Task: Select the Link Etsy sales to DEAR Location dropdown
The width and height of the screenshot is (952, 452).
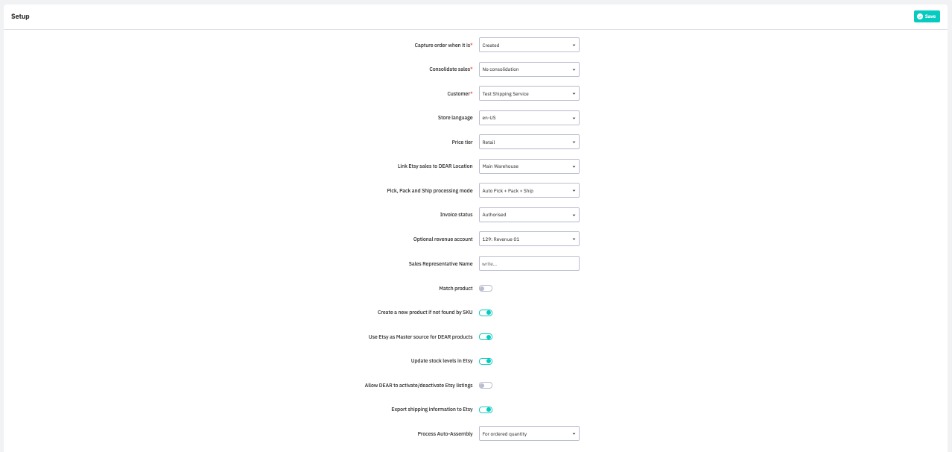Action: [529, 166]
